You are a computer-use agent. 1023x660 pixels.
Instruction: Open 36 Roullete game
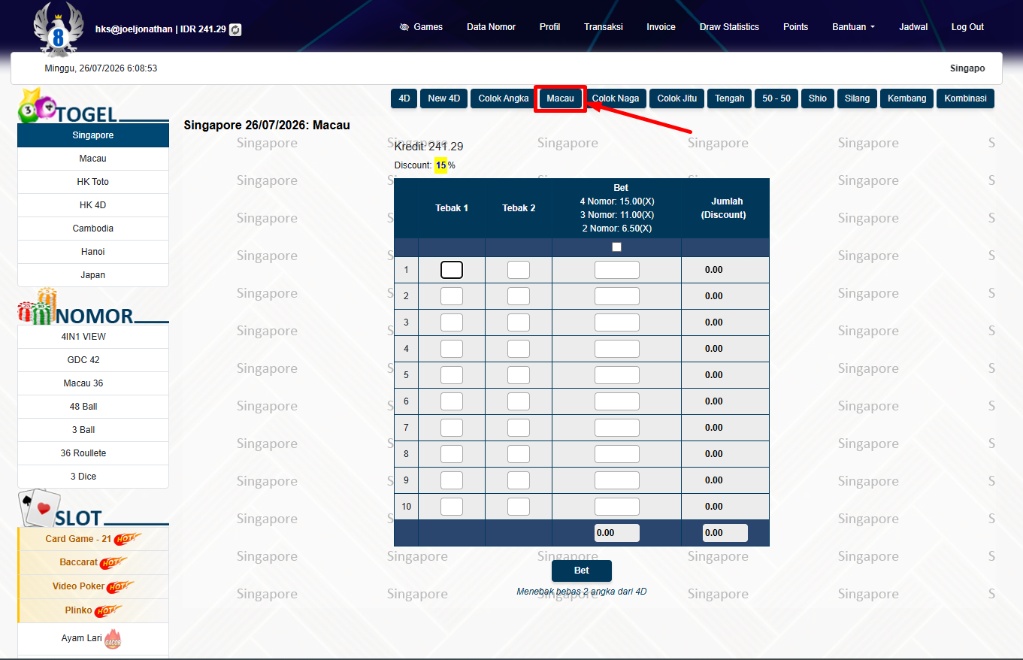pyautogui.click(x=93, y=453)
